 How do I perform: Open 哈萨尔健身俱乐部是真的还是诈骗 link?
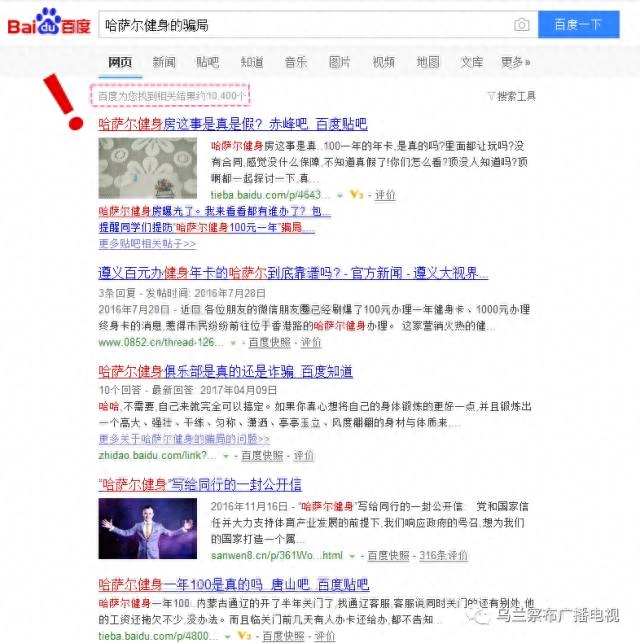coord(225,372)
